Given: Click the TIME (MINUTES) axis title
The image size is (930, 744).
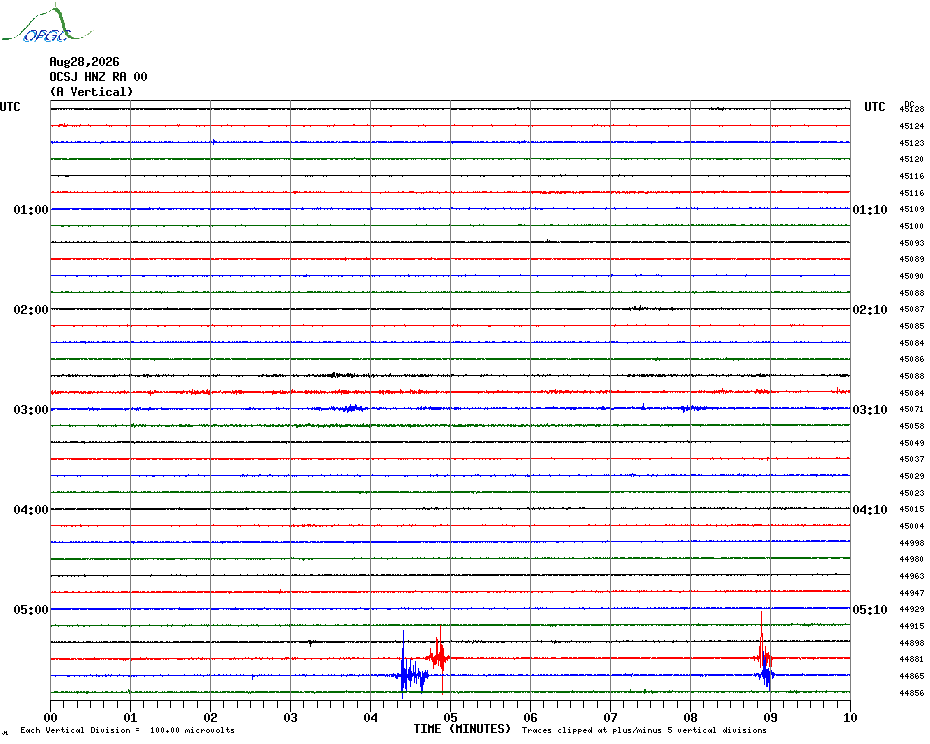Looking at the screenshot, I should pos(462,729).
